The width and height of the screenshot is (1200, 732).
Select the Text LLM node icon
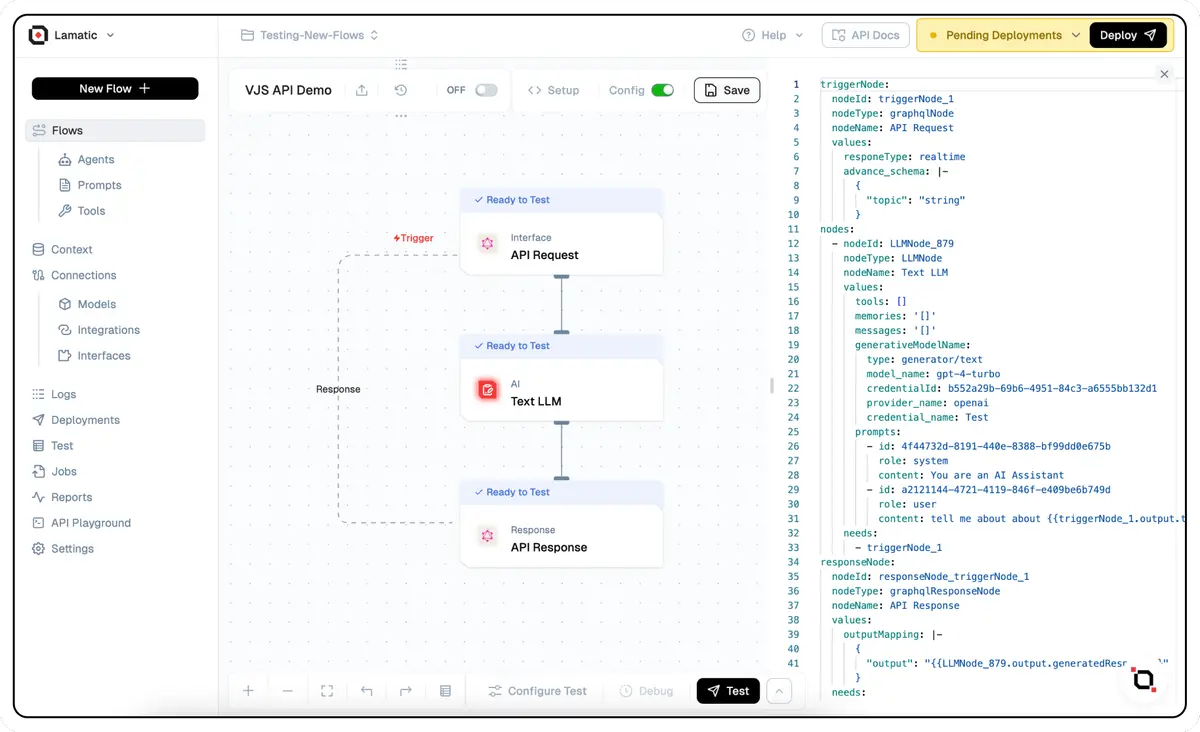[487, 390]
